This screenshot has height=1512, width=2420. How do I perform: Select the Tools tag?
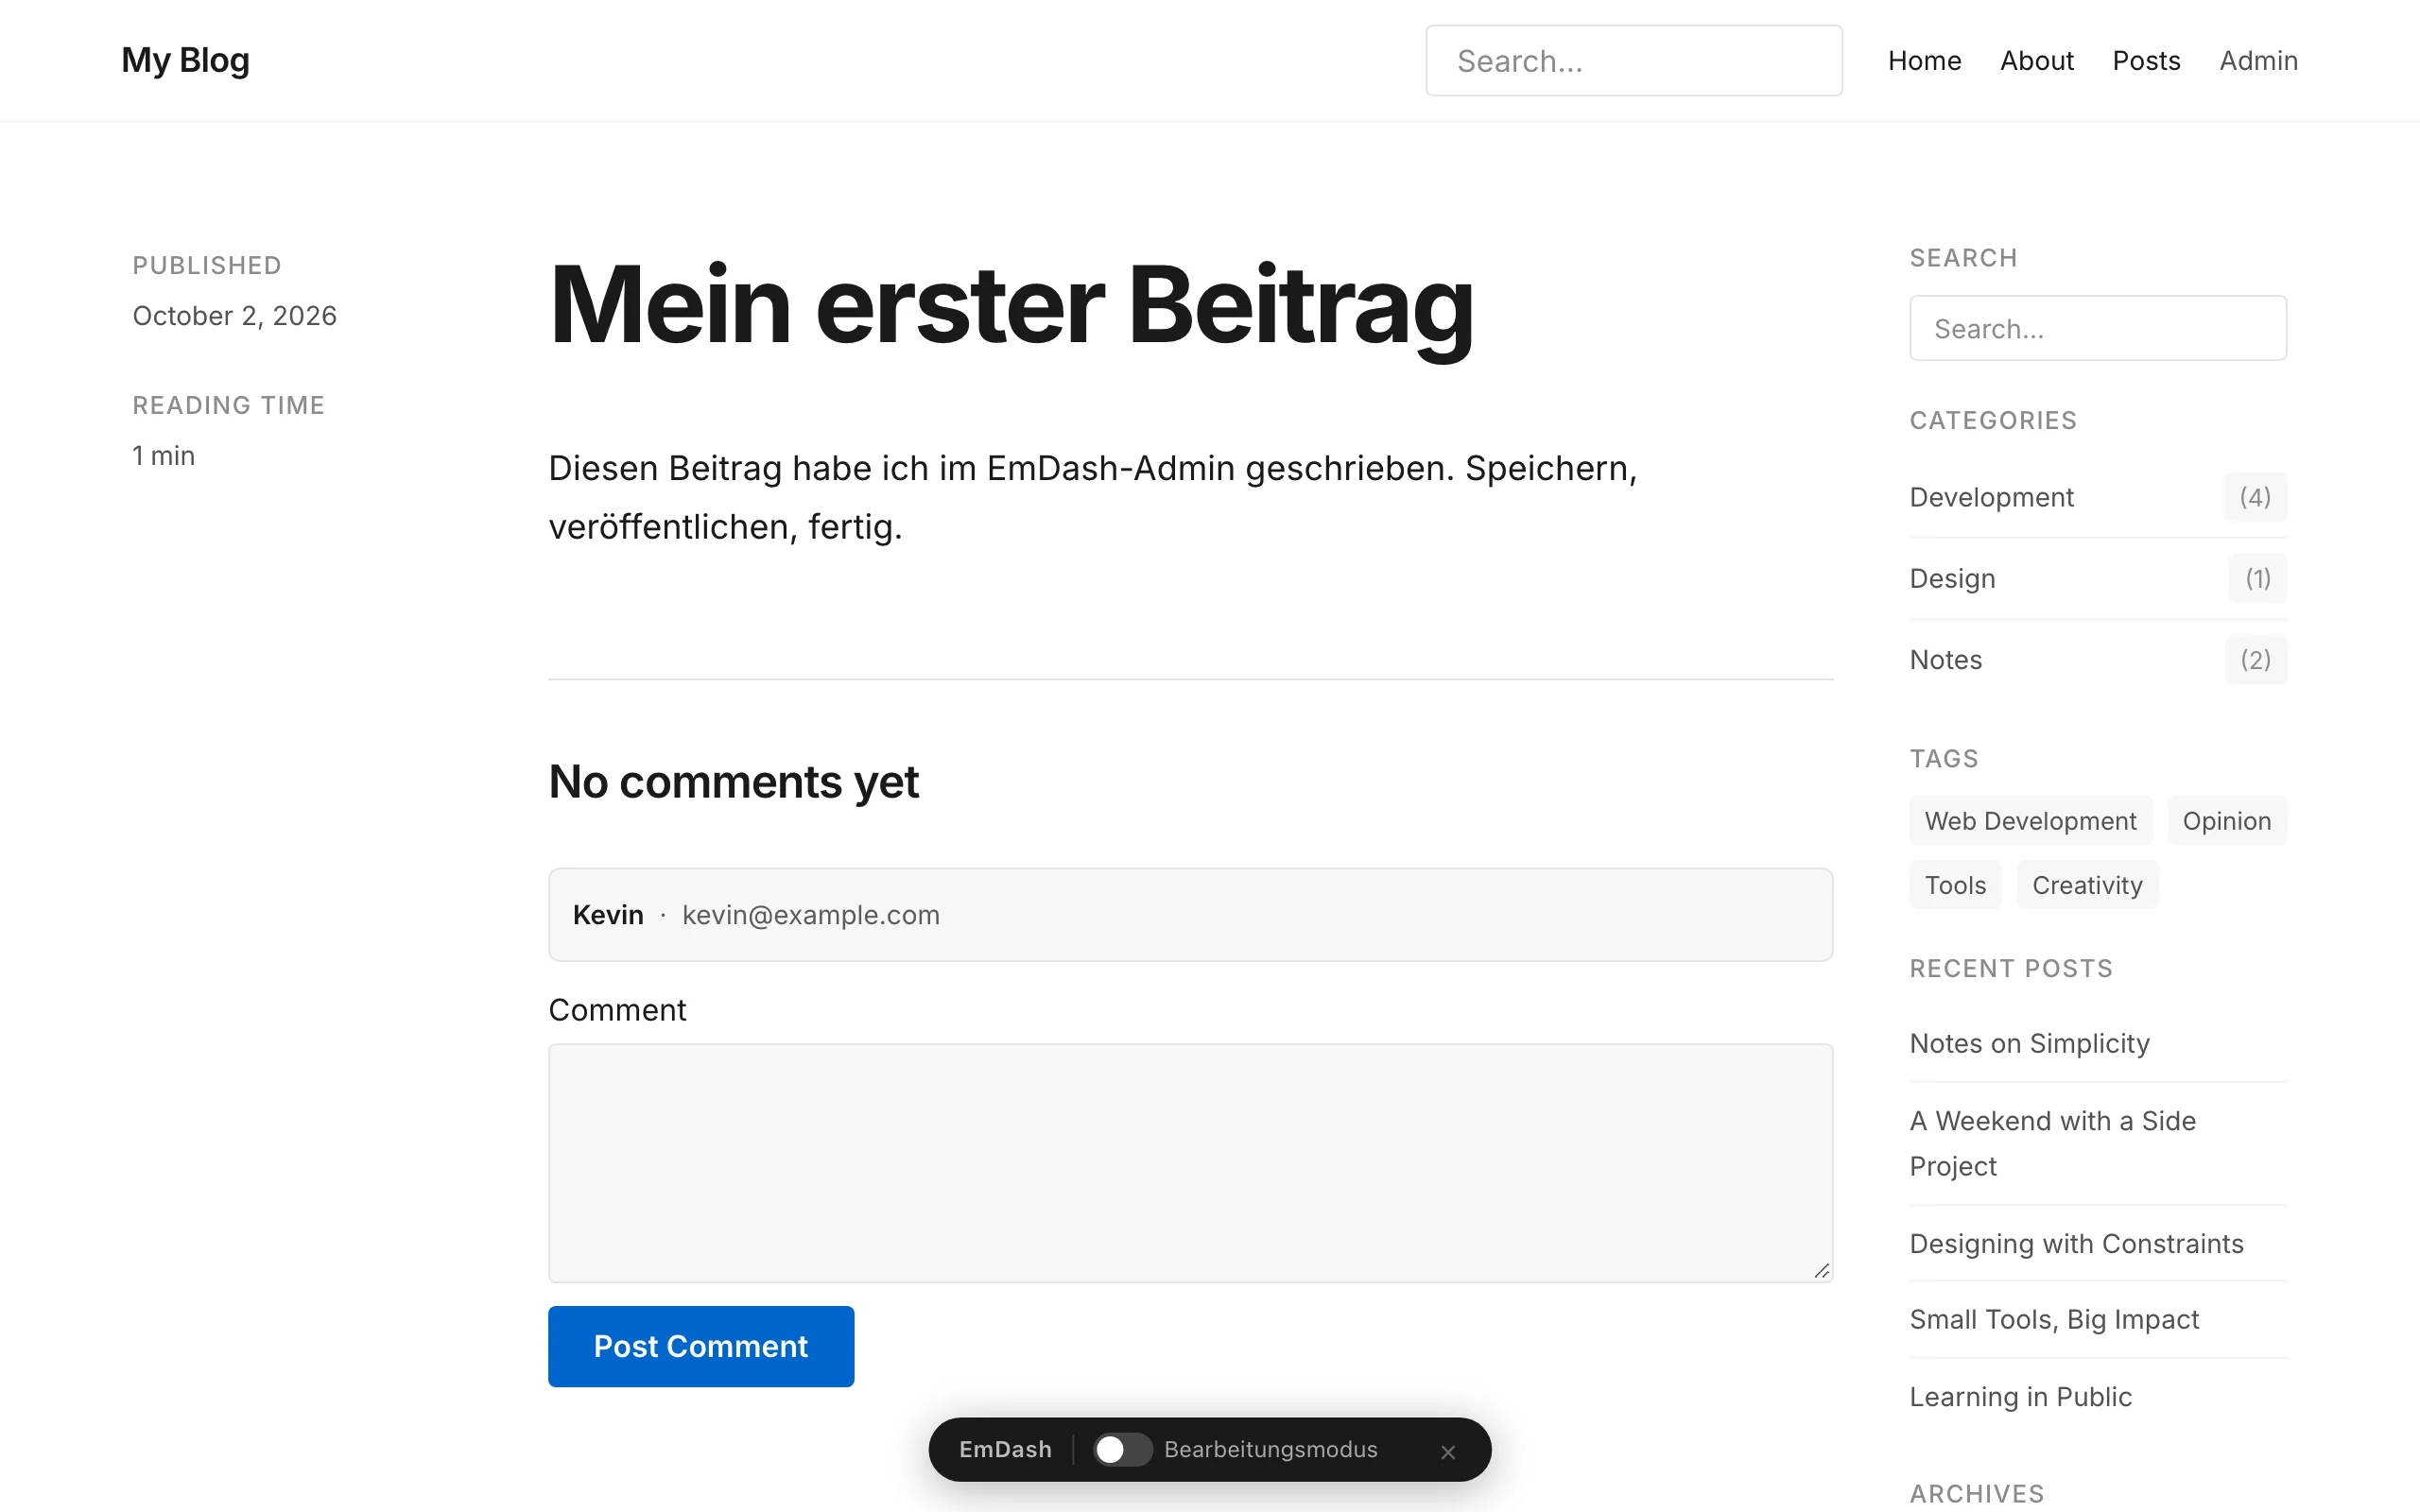tap(1955, 885)
